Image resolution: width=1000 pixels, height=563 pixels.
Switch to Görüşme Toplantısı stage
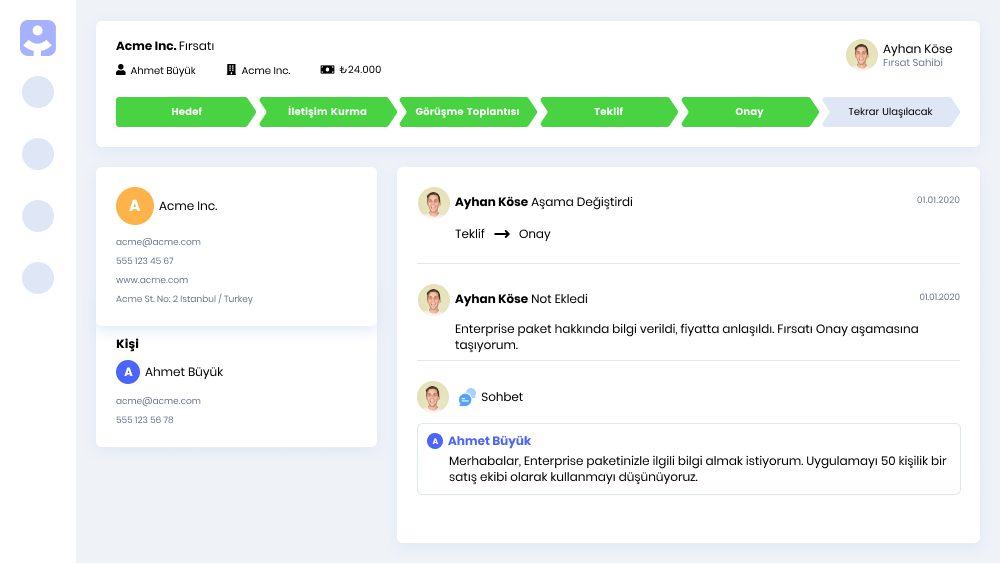(467, 112)
